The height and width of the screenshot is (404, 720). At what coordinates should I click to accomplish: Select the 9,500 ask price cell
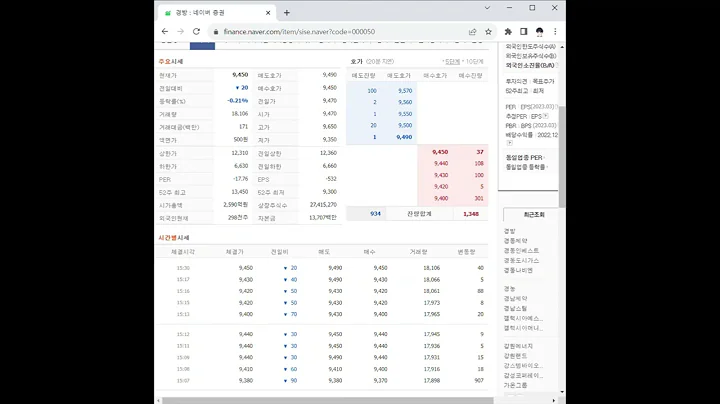pyautogui.click(x=405, y=125)
